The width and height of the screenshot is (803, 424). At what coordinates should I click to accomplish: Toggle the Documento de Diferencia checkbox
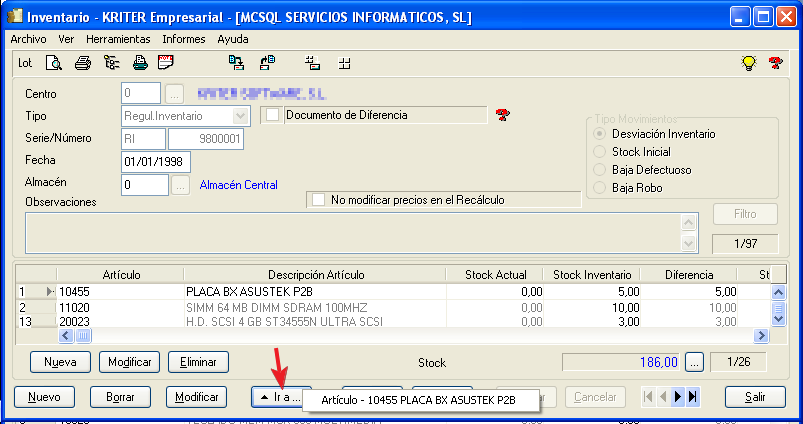272,115
